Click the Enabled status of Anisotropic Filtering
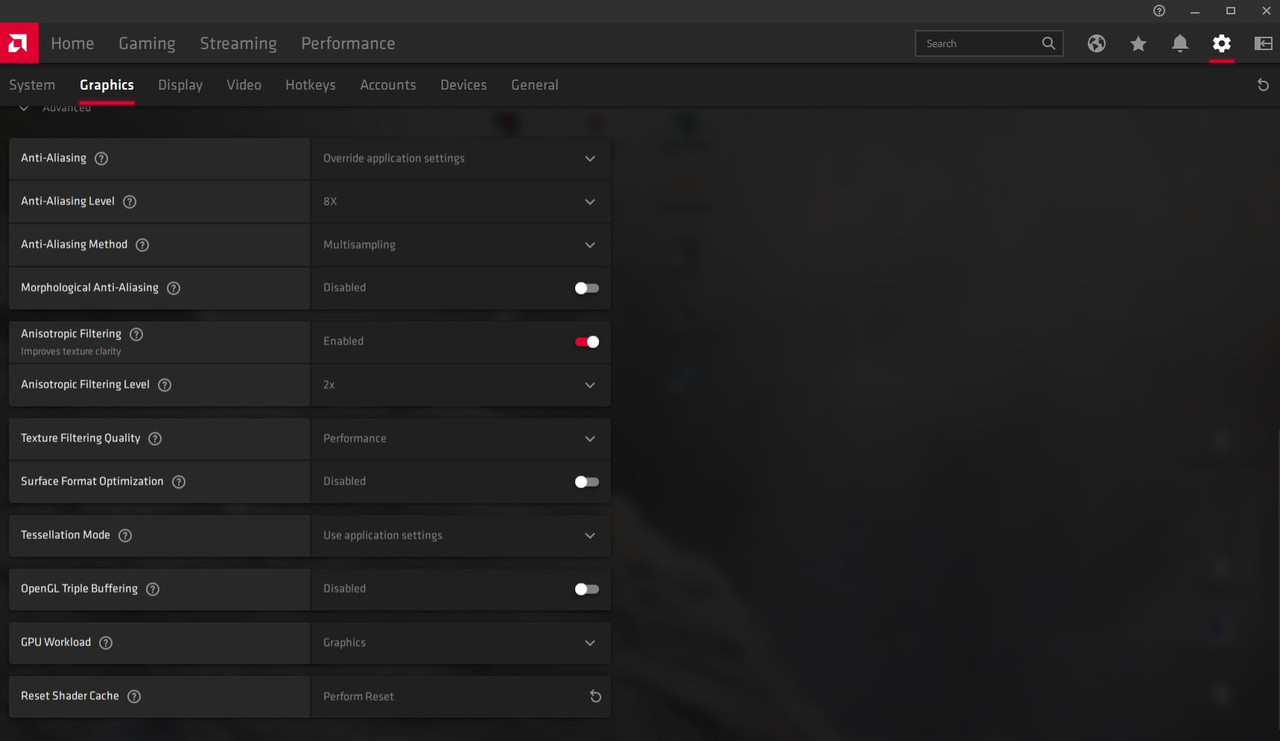This screenshot has height=741, width=1280. (343, 341)
